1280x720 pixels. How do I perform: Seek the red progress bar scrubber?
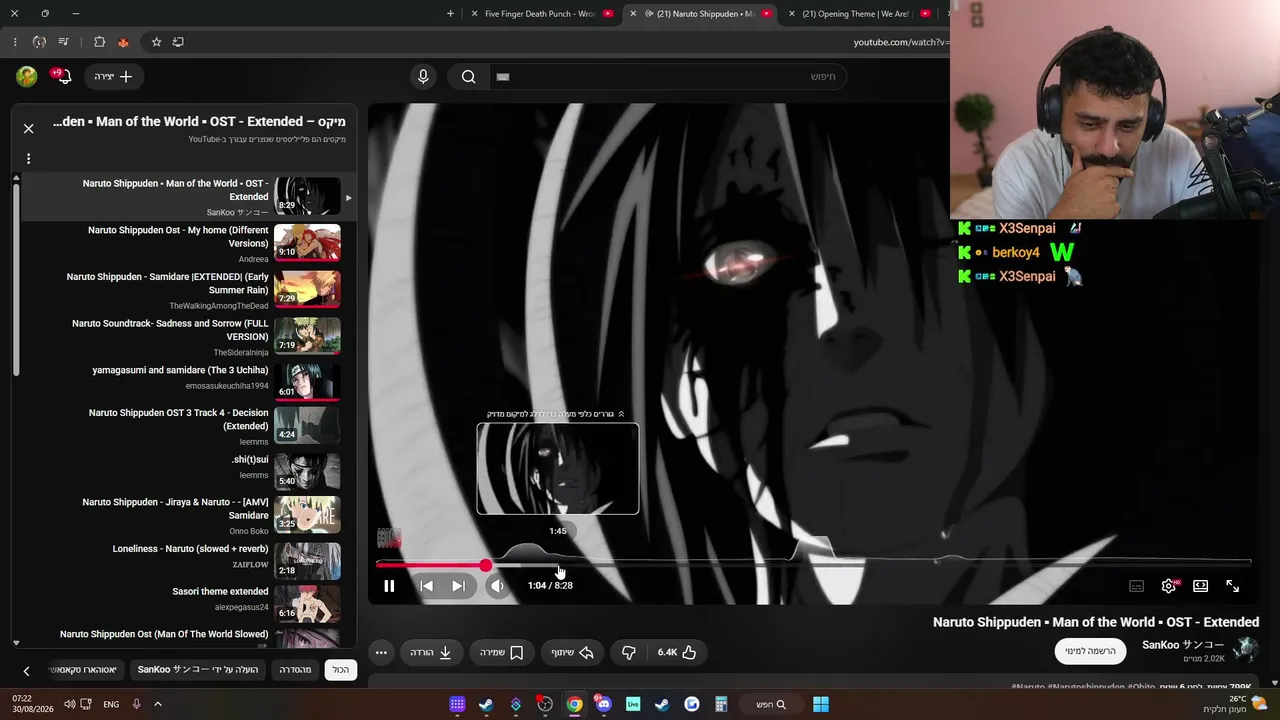coord(485,565)
